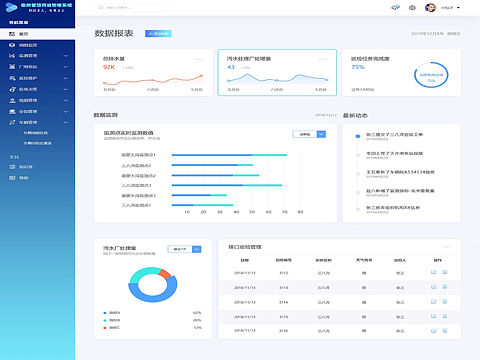The width and height of the screenshot is (480, 360).
Task: Click the search field in the top bar
Action: (132, 7)
